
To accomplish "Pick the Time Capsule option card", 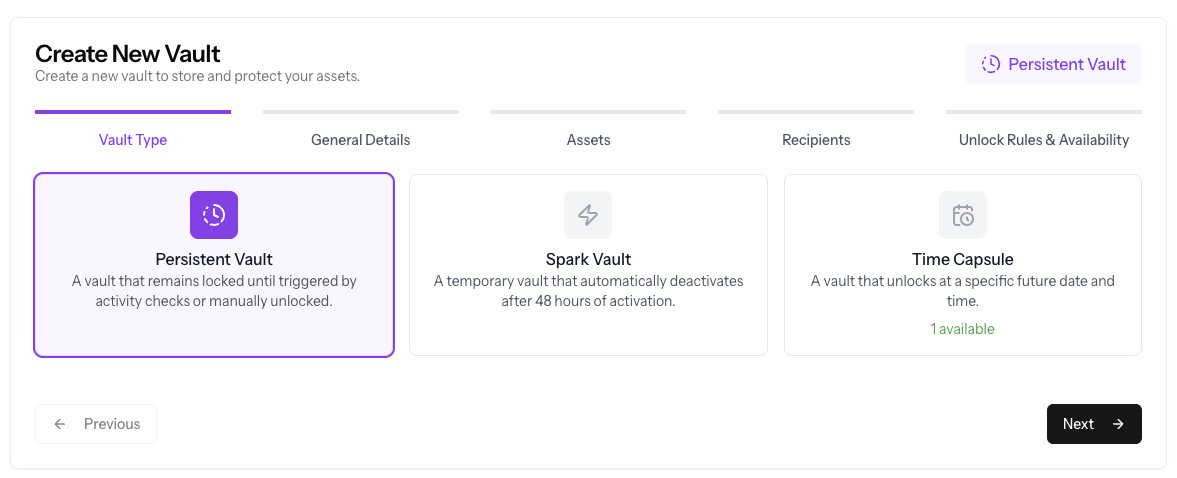I will [x=963, y=265].
